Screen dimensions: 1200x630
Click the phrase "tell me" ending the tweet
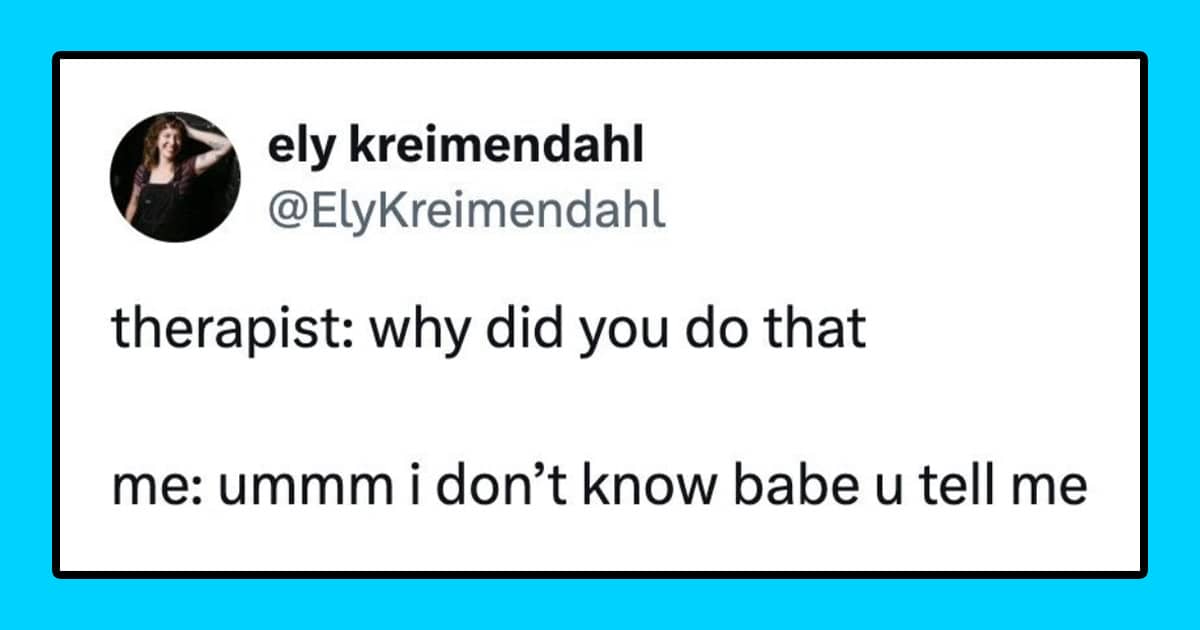click(1019, 489)
